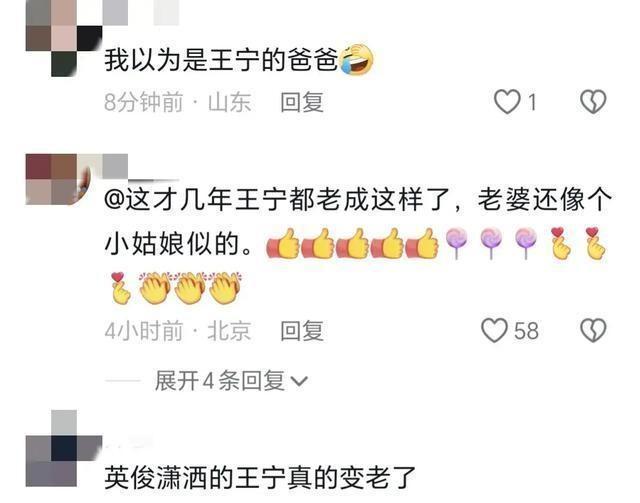Image resolution: width=640 pixels, height=503 pixels.
Task: Like the Beijing comment showing 58 likes
Action: click(x=494, y=330)
